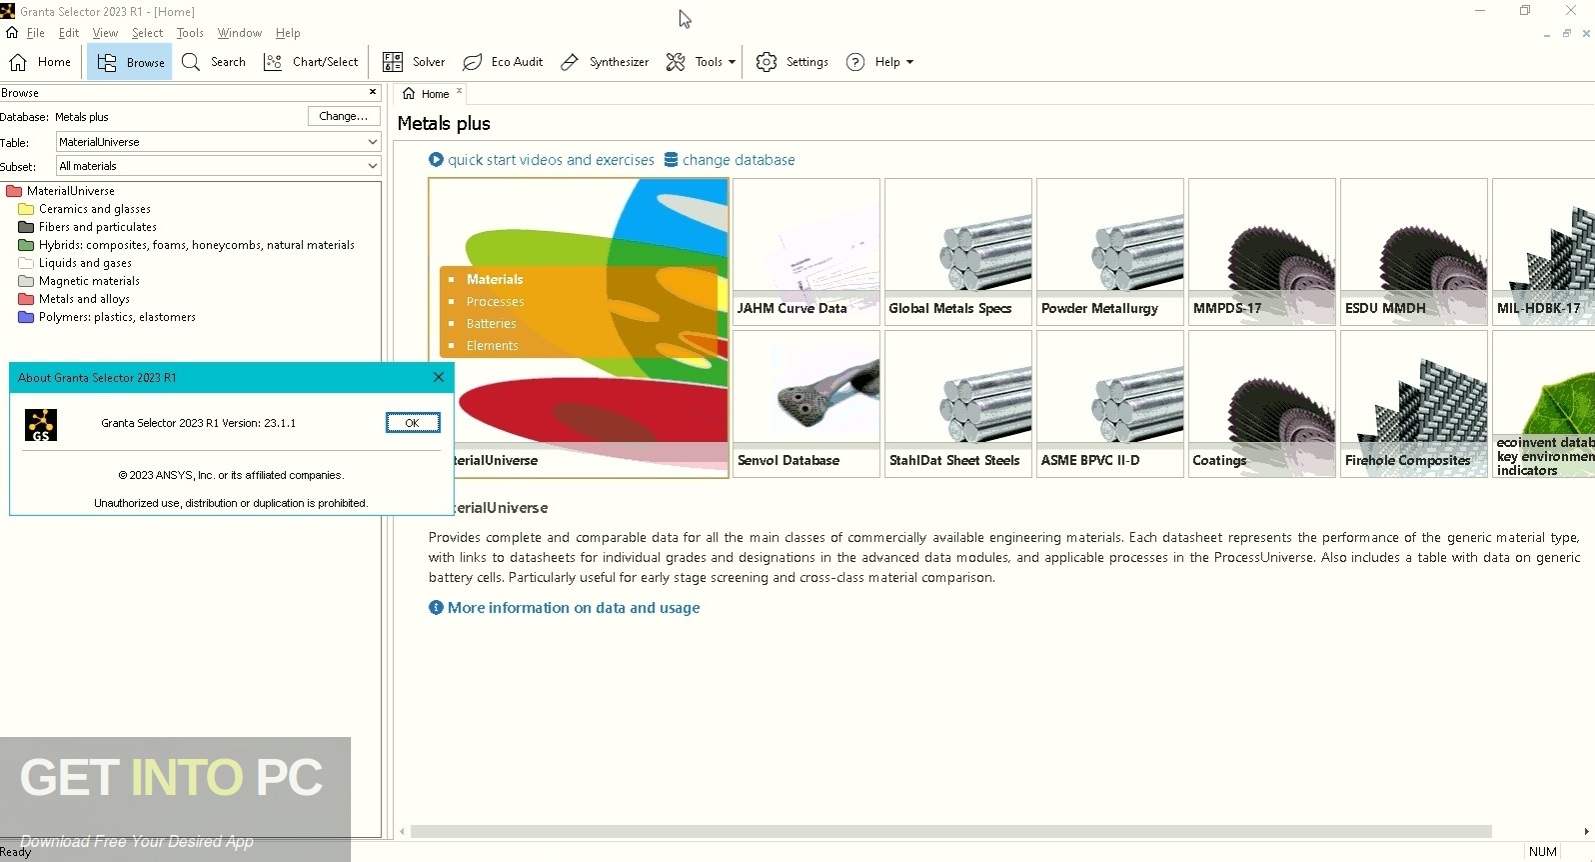Open the MMPDS-17 tile
The height and width of the screenshot is (862, 1595).
click(1262, 251)
